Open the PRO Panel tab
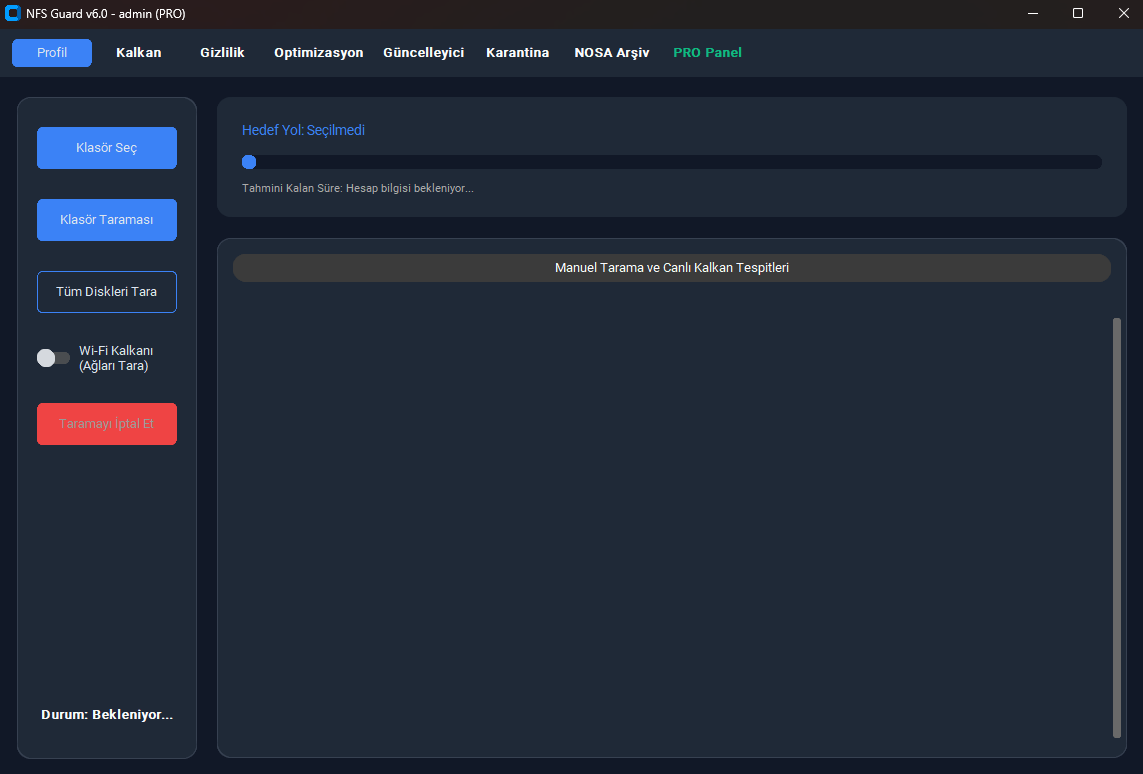 (707, 52)
